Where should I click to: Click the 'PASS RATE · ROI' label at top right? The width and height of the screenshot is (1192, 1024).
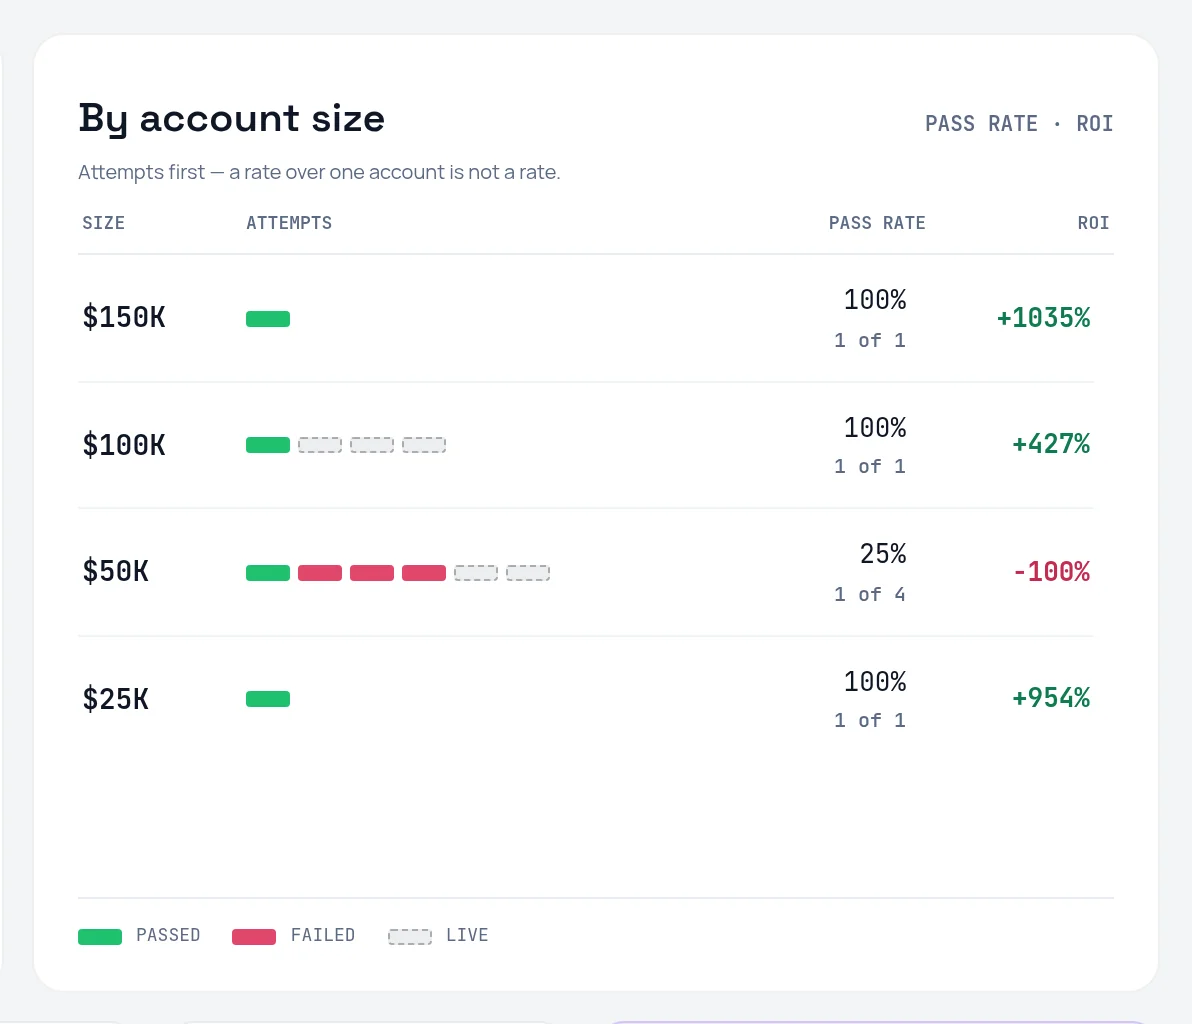pos(1019,123)
